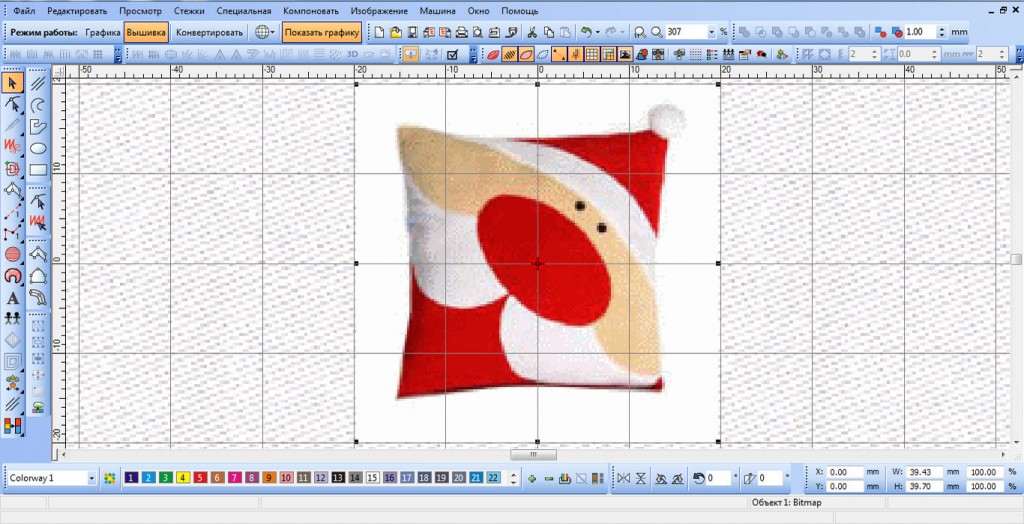Image resolution: width=1024 pixels, height=524 pixels.
Task: Open the globe icon dropdown arrow
Action: [x=274, y=32]
